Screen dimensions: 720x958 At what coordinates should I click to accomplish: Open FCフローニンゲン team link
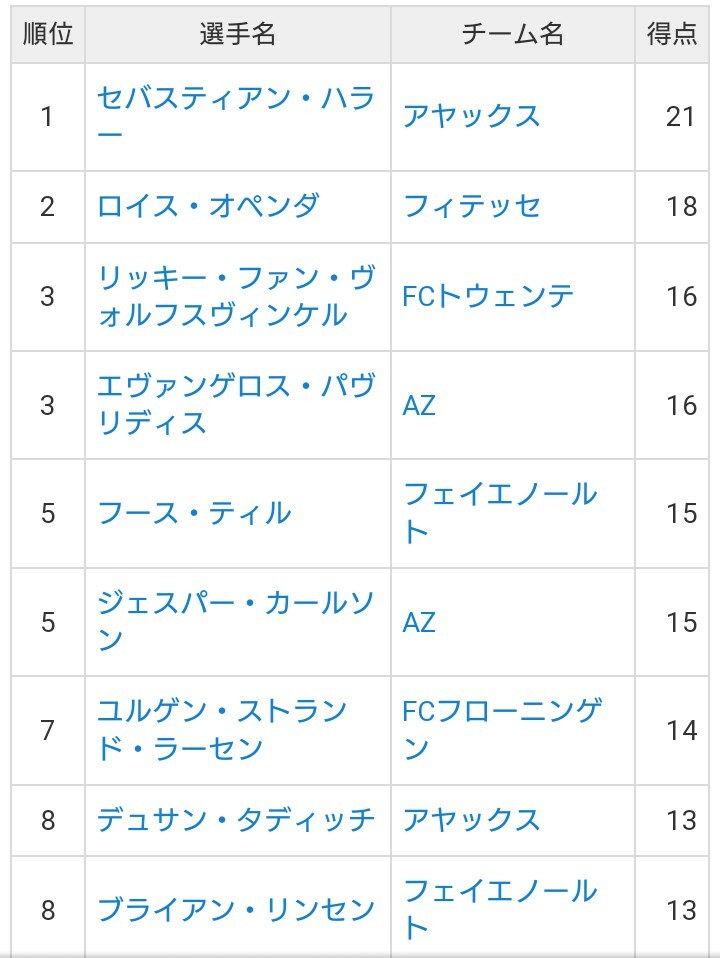(502, 712)
